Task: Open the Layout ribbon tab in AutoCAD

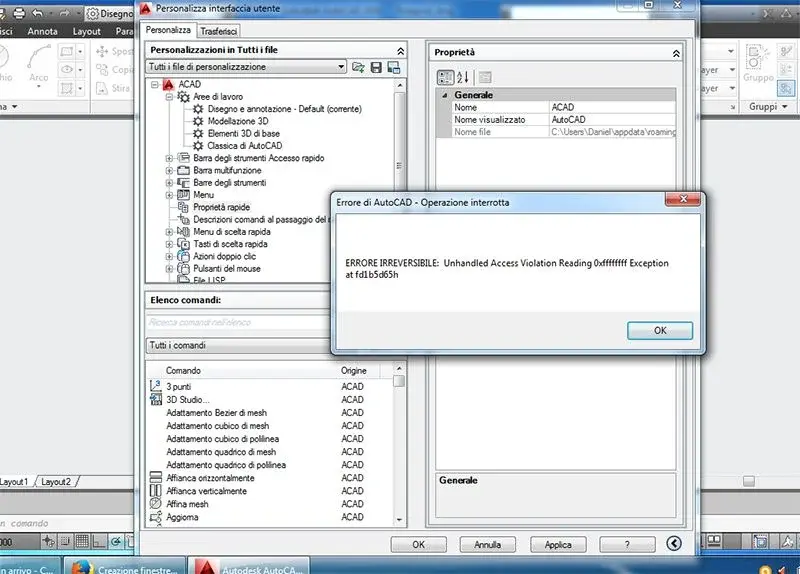Action: tap(86, 31)
